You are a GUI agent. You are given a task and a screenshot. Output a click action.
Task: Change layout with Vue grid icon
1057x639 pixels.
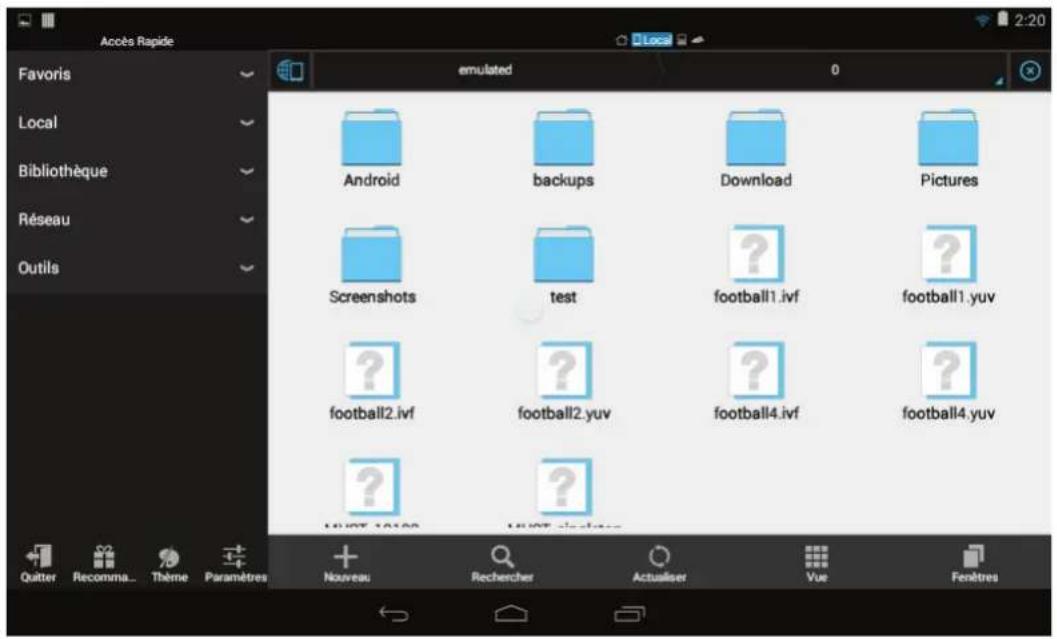[816, 564]
